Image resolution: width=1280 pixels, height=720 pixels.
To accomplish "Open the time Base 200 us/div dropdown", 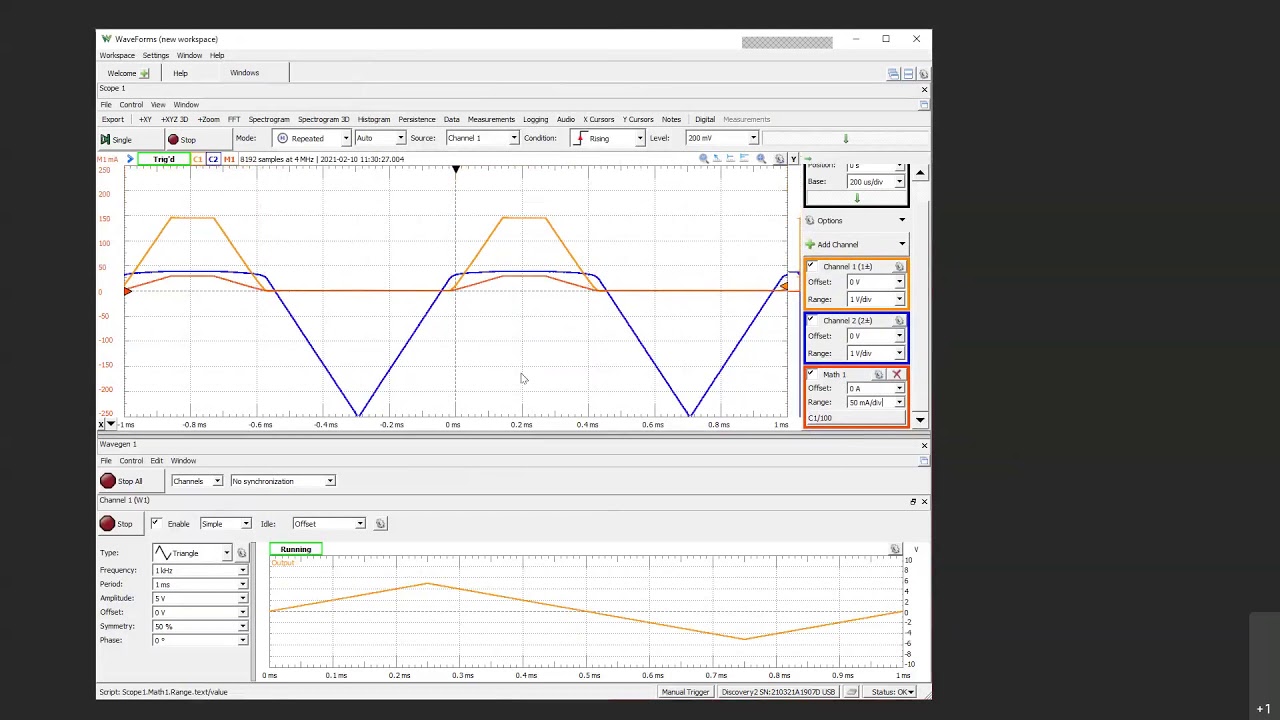I will pos(899,182).
